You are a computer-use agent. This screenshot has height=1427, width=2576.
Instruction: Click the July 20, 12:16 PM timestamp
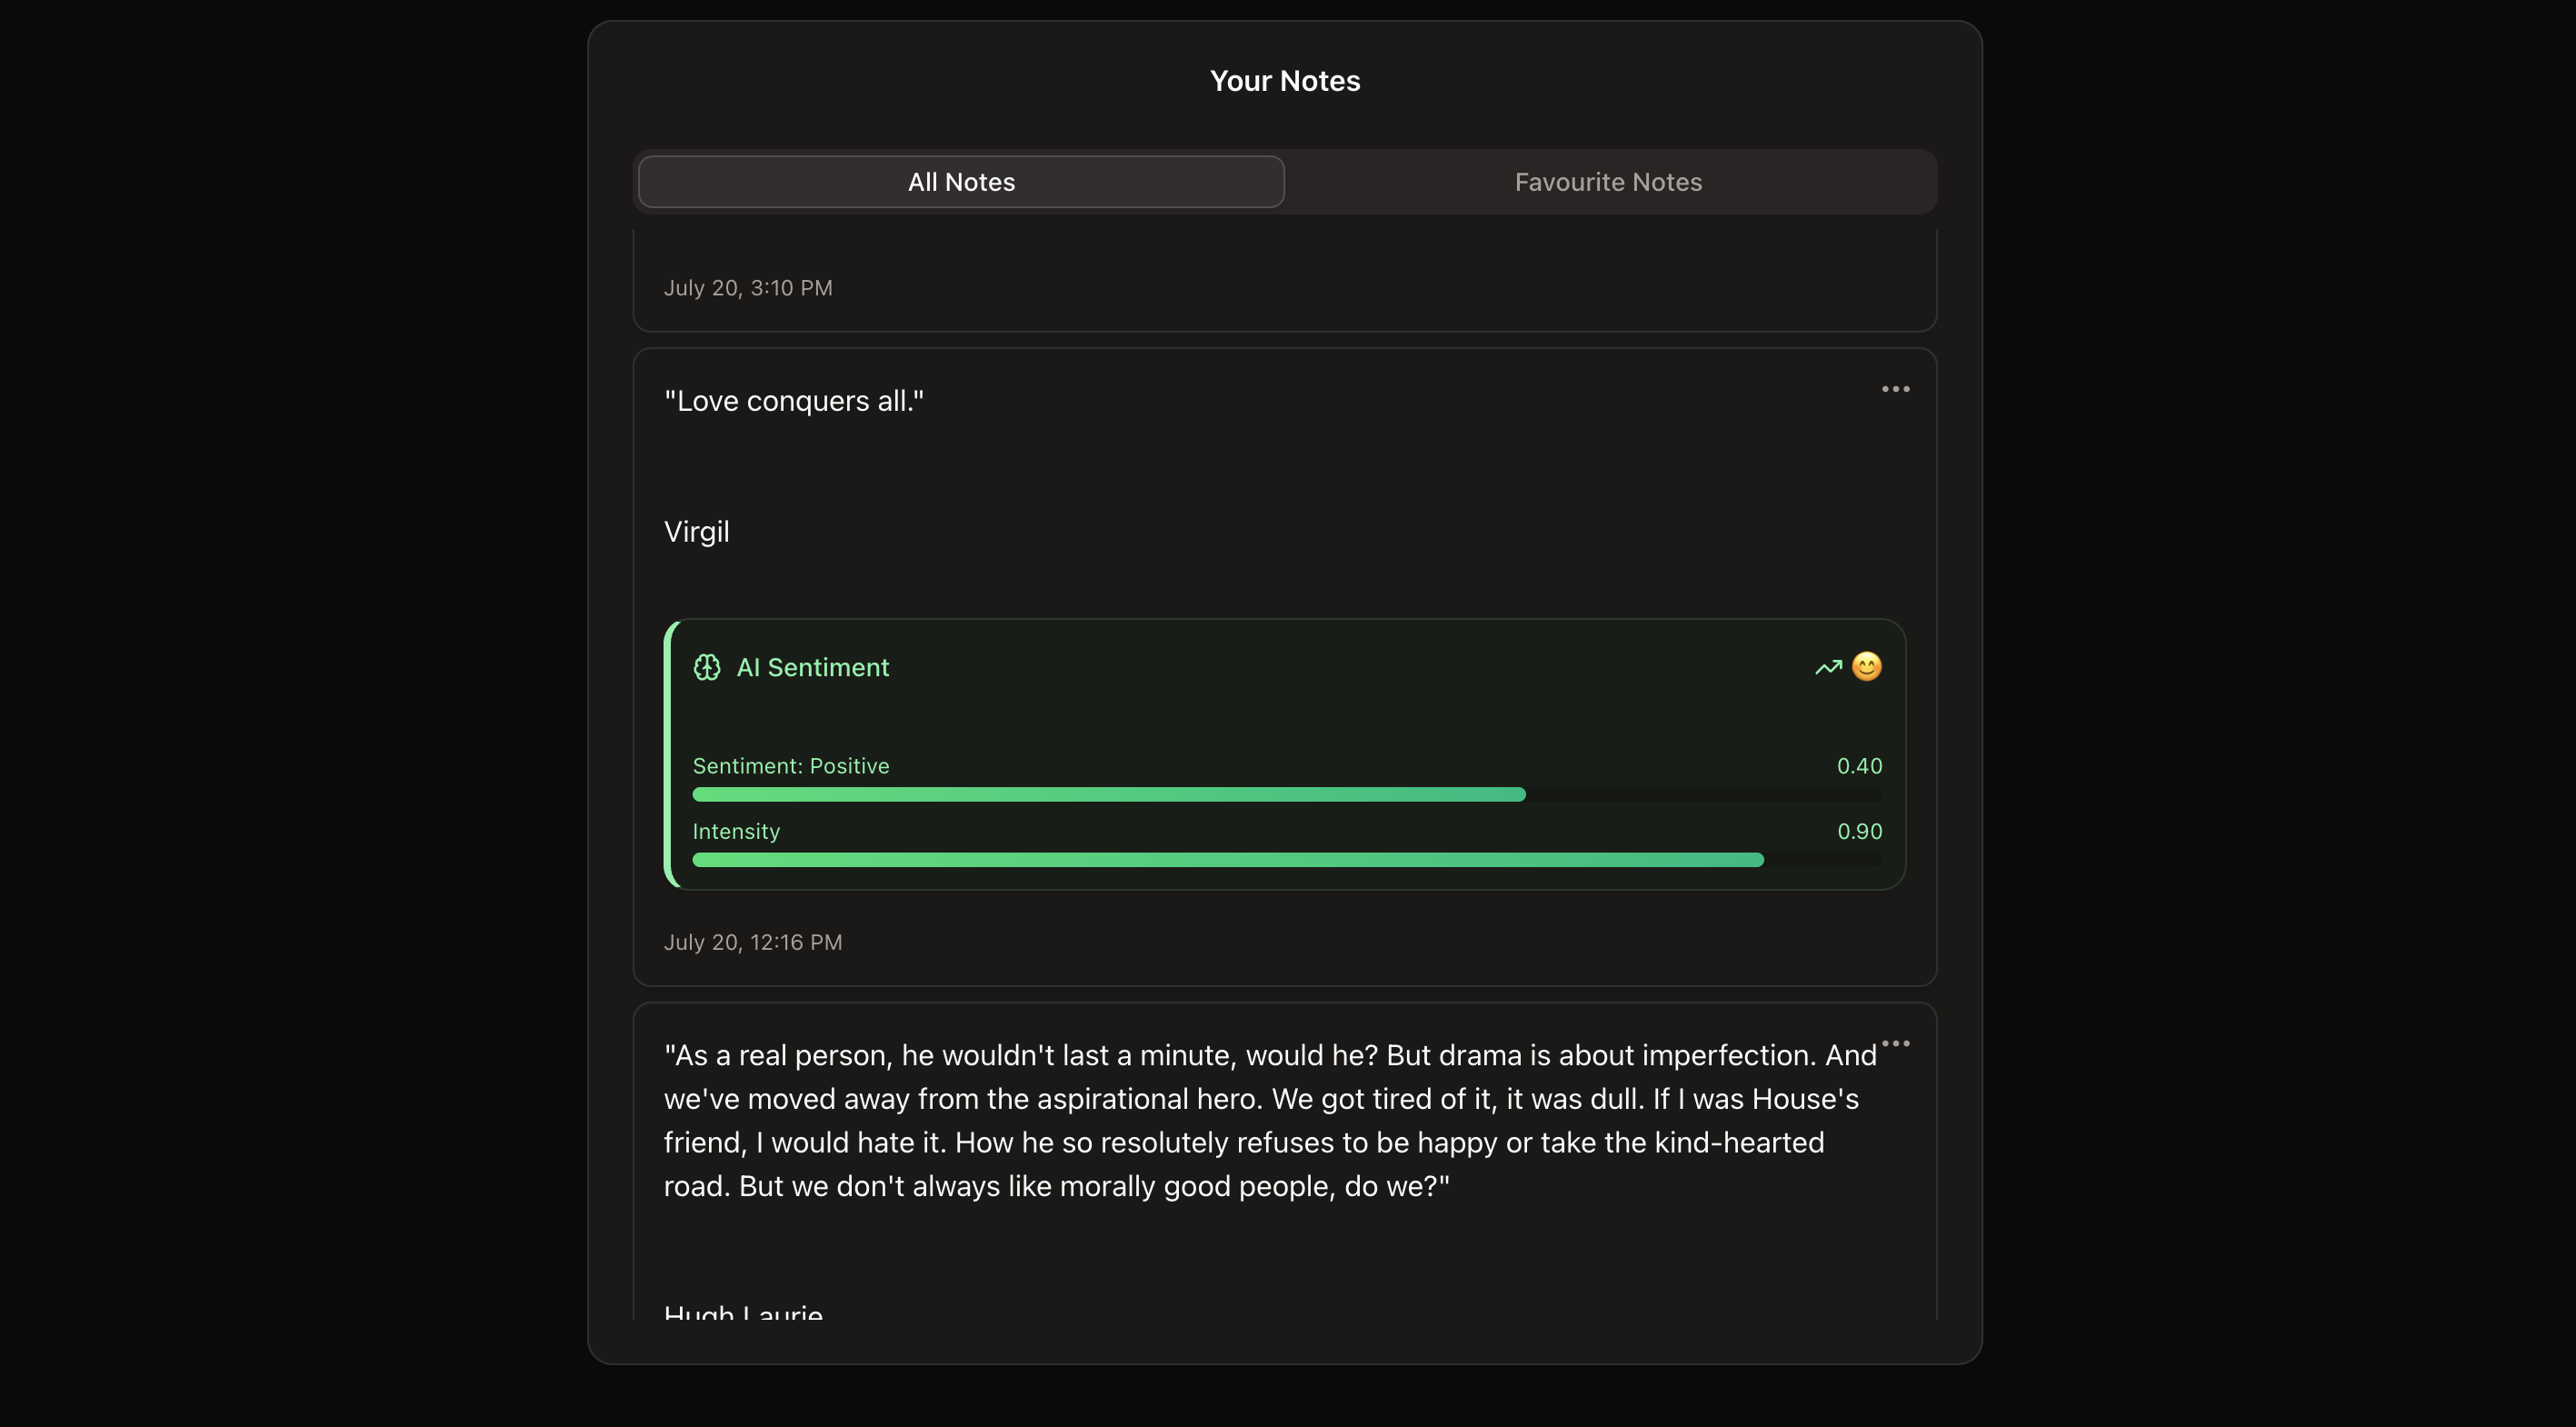(753, 942)
